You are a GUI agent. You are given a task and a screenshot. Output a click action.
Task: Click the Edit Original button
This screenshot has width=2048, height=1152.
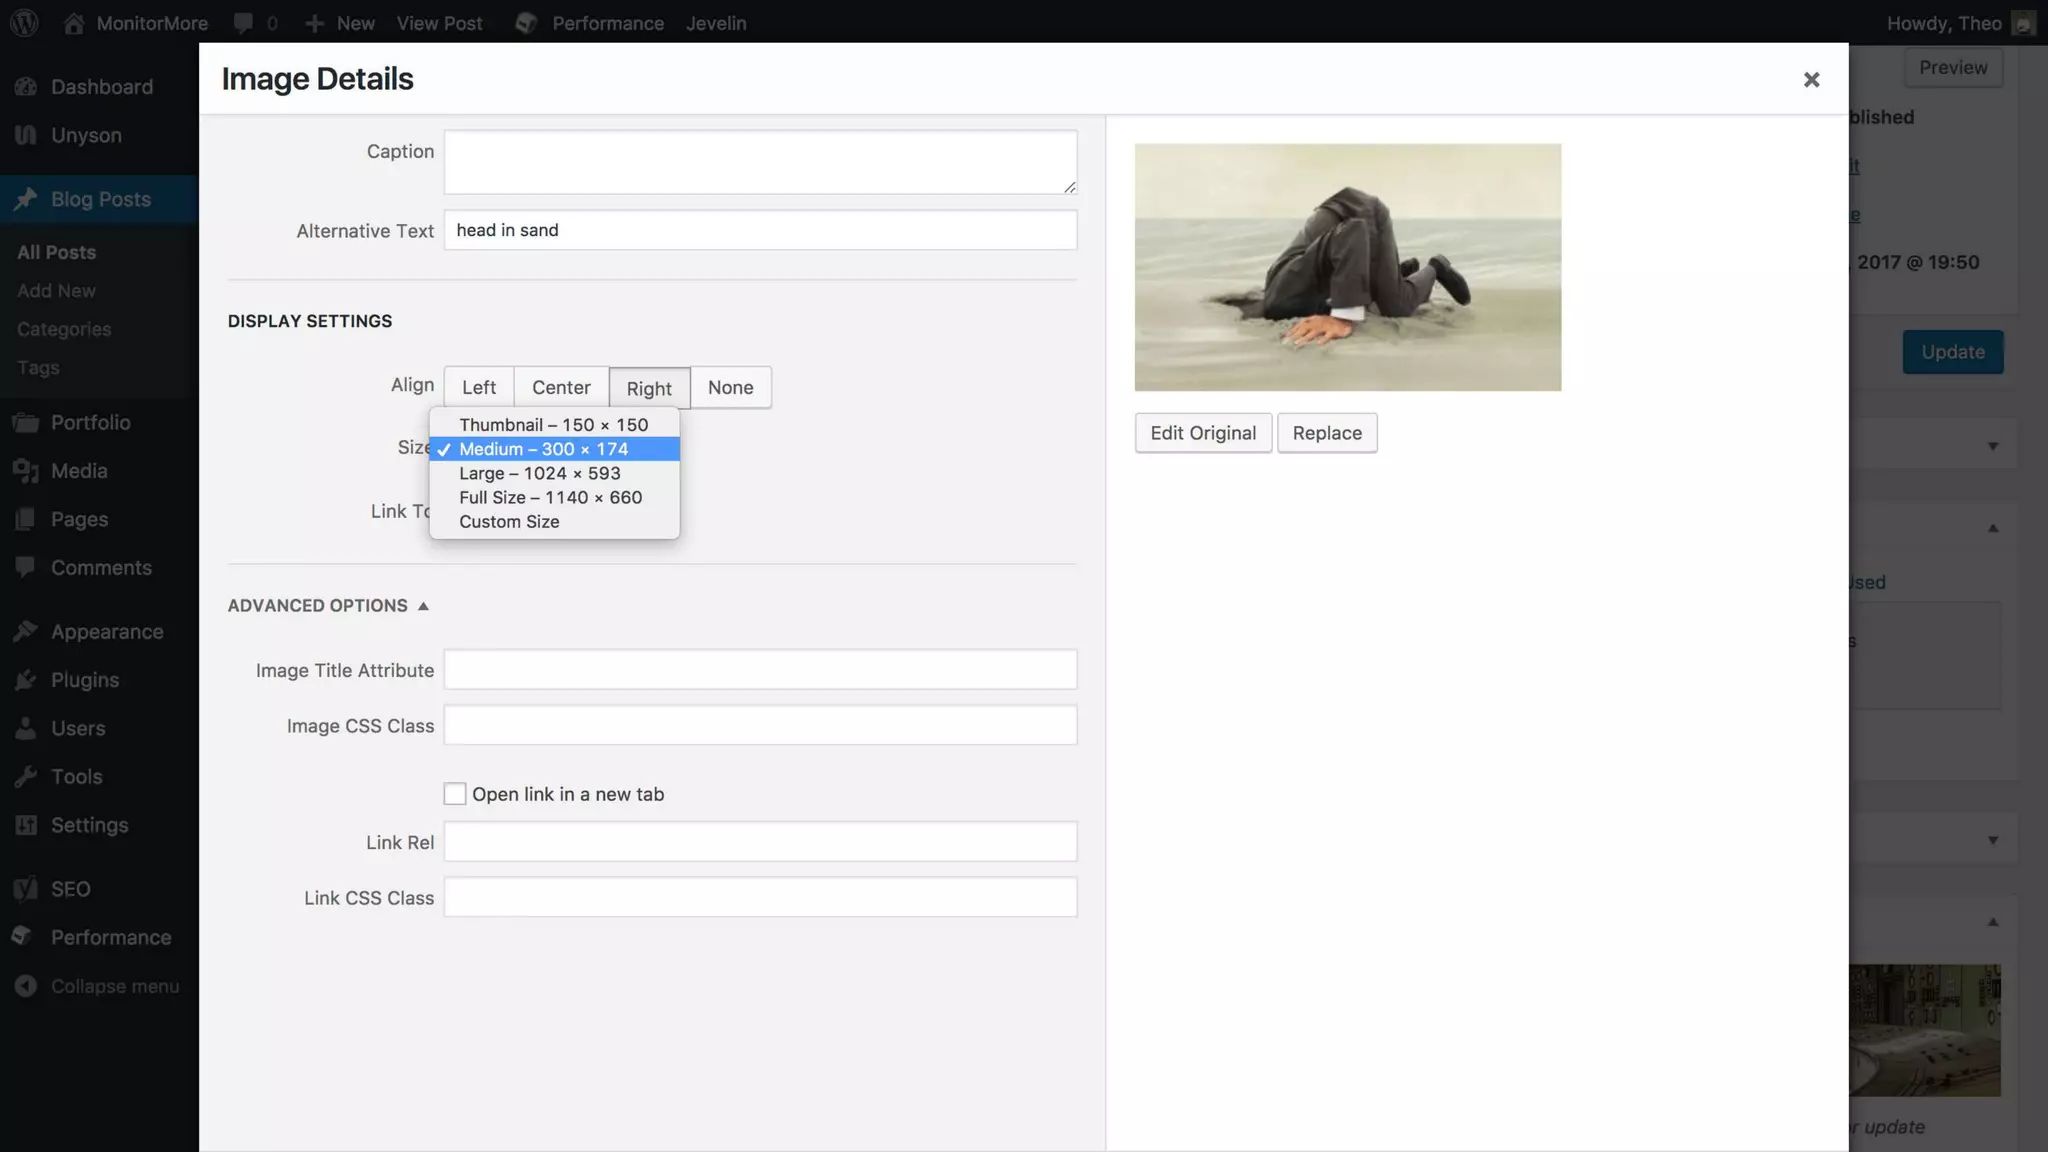[x=1203, y=433]
